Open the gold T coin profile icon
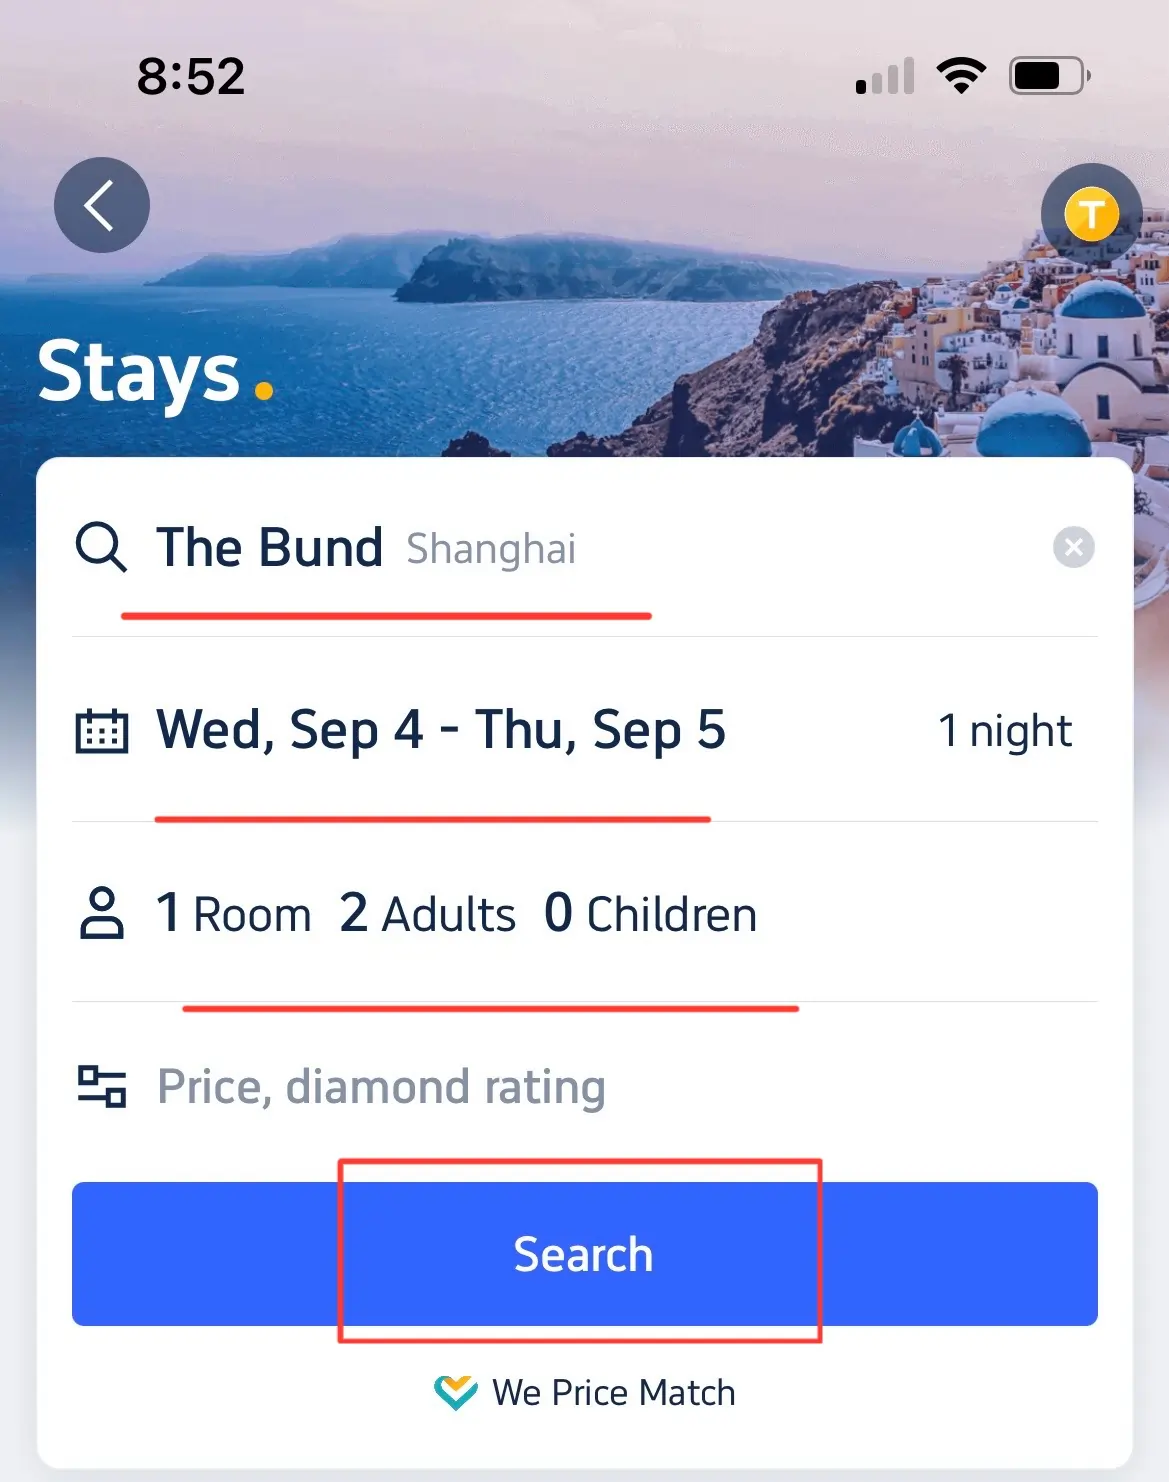Image resolution: width=1169 pixels, height=1482 pixels. point(1091,214)
